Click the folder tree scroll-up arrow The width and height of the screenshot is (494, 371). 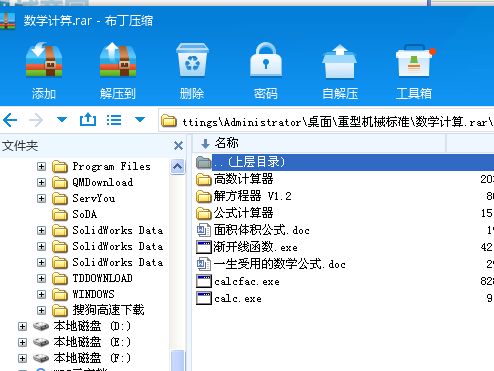point(177,166)
